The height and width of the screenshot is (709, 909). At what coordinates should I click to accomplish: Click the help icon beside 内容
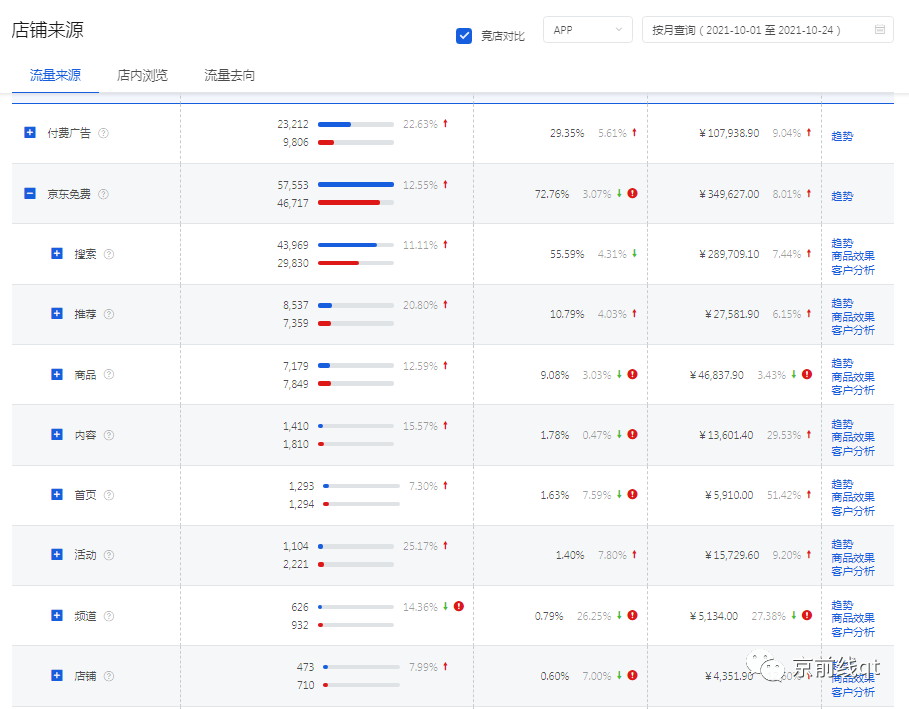[108, 435]
